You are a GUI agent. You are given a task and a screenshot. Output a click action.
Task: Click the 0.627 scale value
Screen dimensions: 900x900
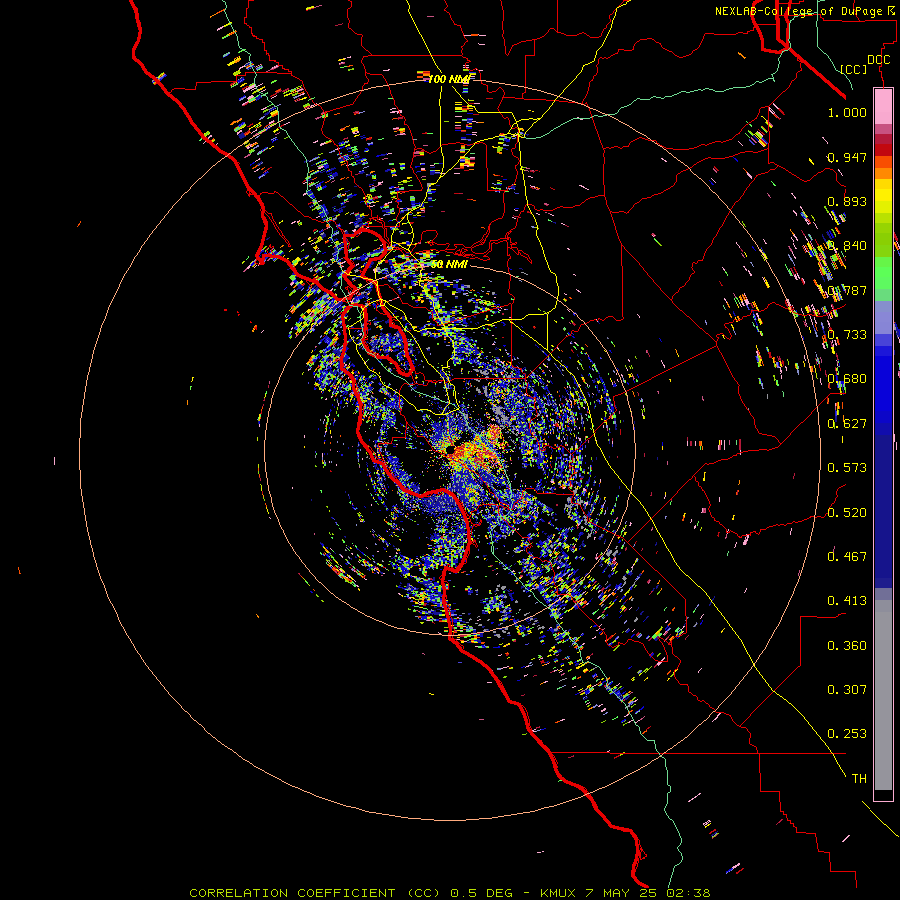point(847,424)
